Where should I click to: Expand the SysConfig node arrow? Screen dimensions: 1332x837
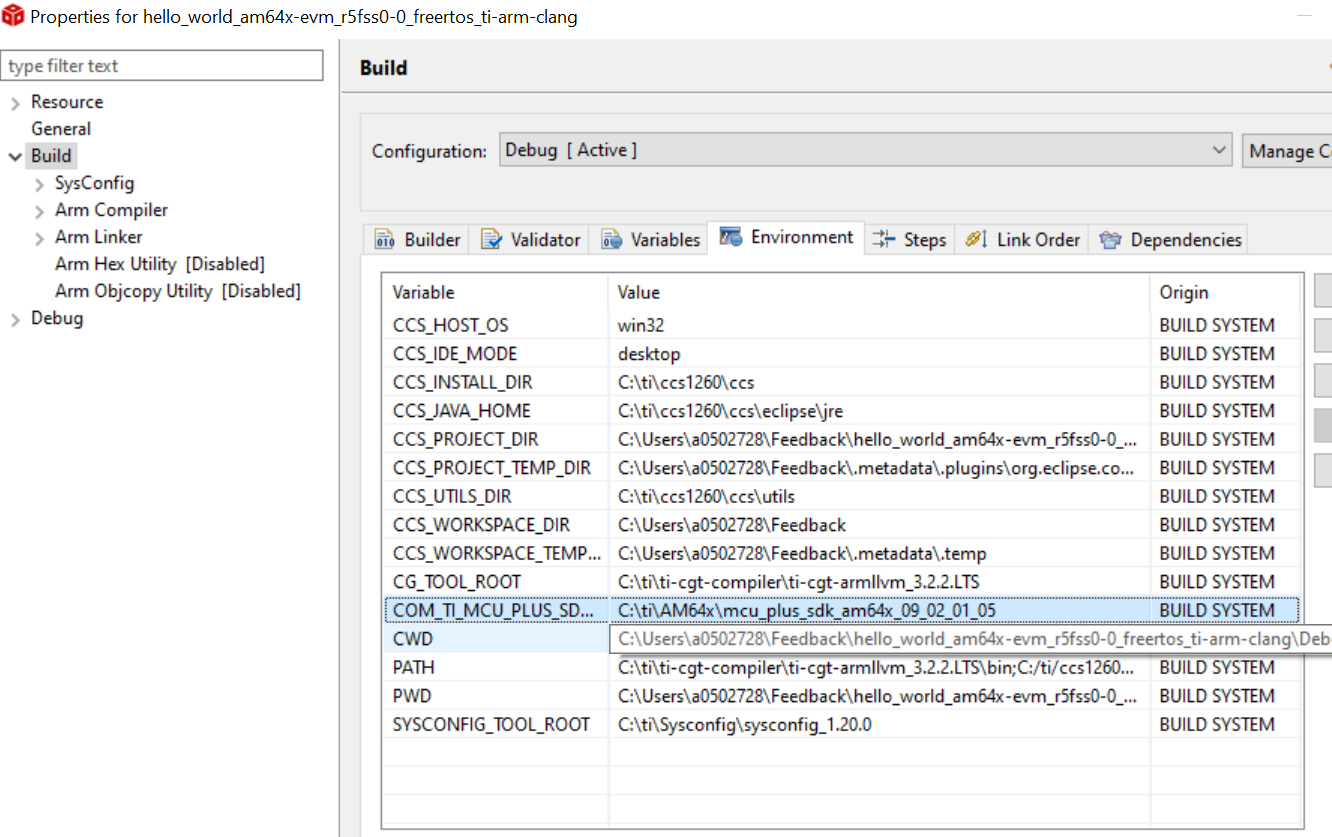[x=39, y=184]
